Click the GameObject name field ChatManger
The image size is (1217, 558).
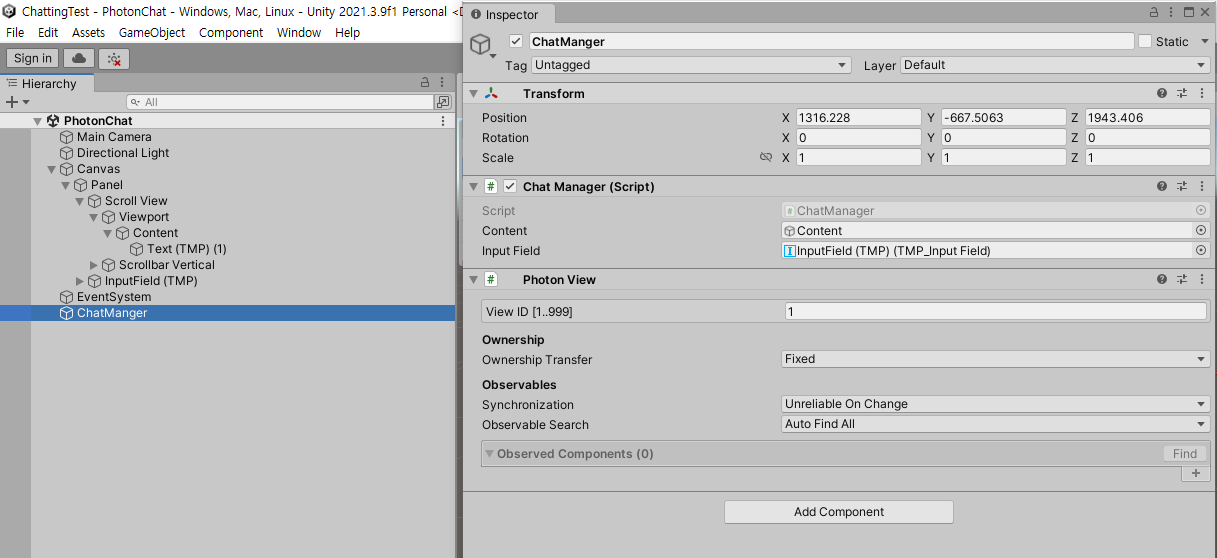click(x=830, y=42)
